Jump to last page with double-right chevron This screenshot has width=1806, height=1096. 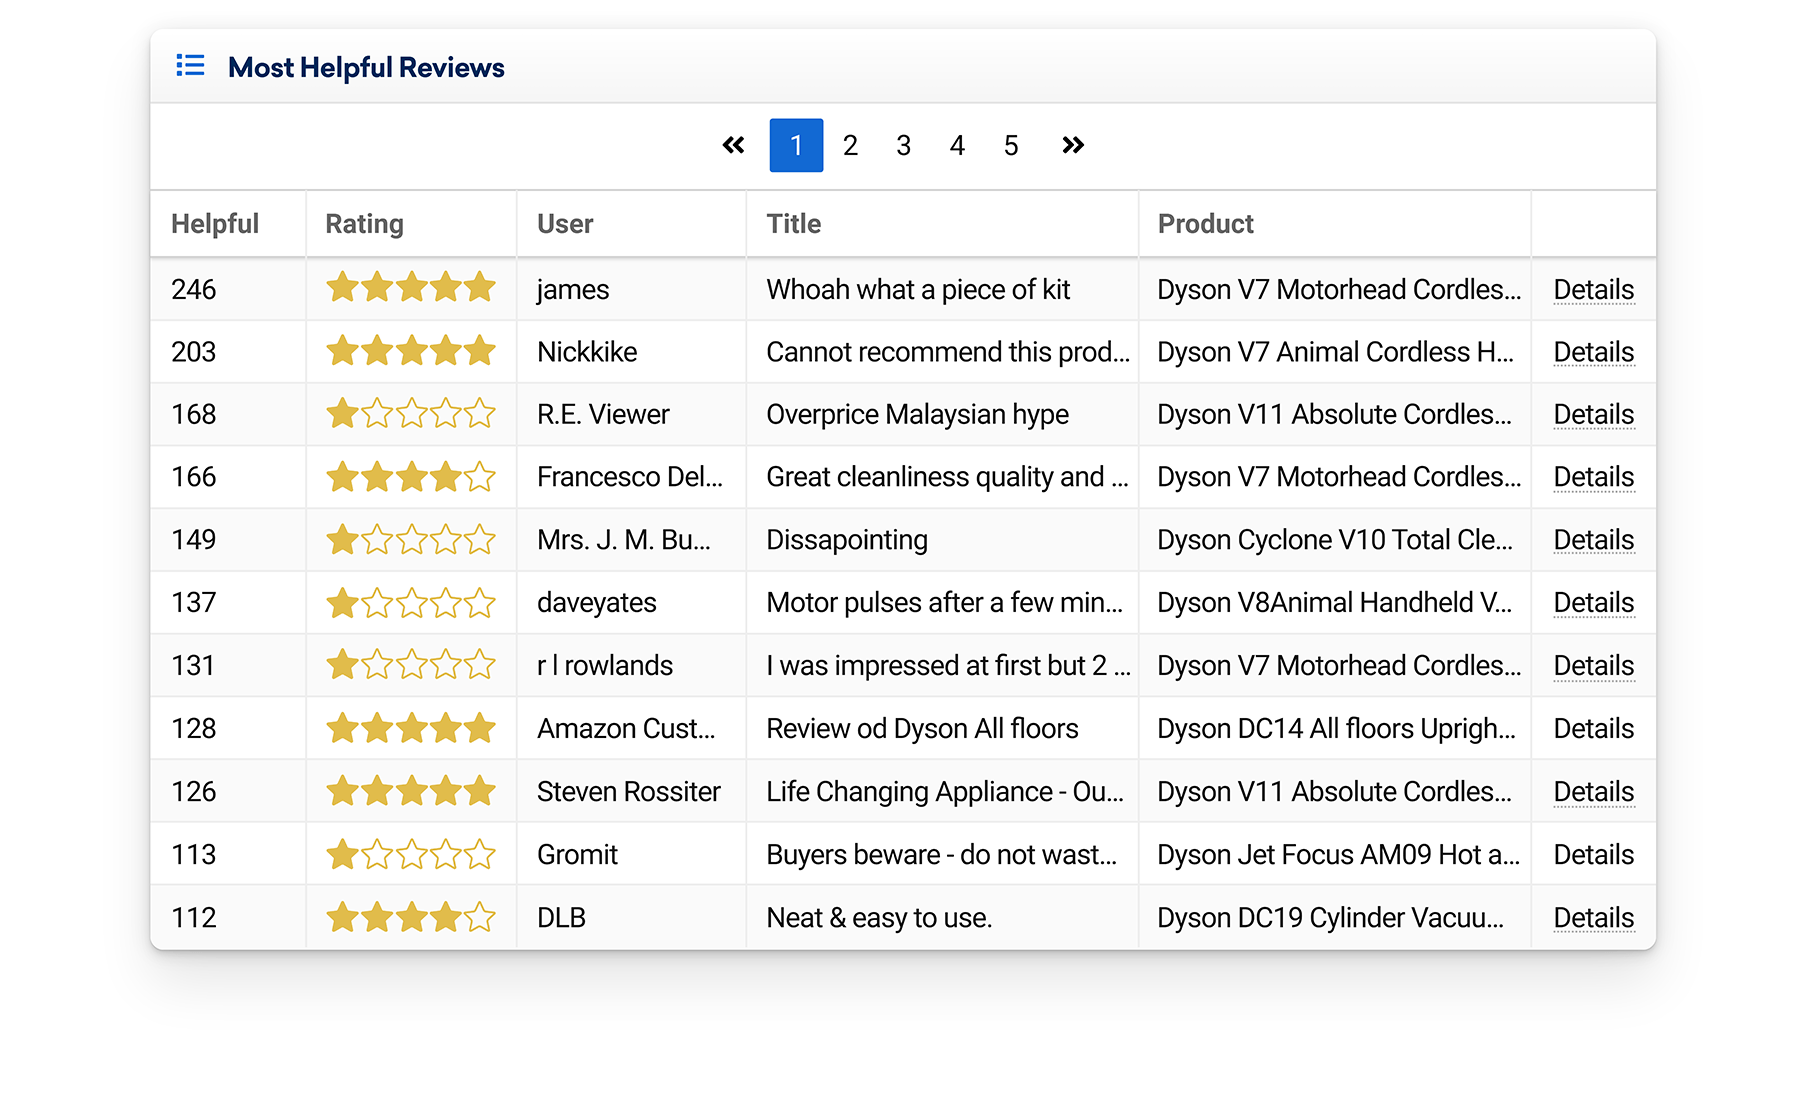pyautogui.click(x=1073, y=145)
